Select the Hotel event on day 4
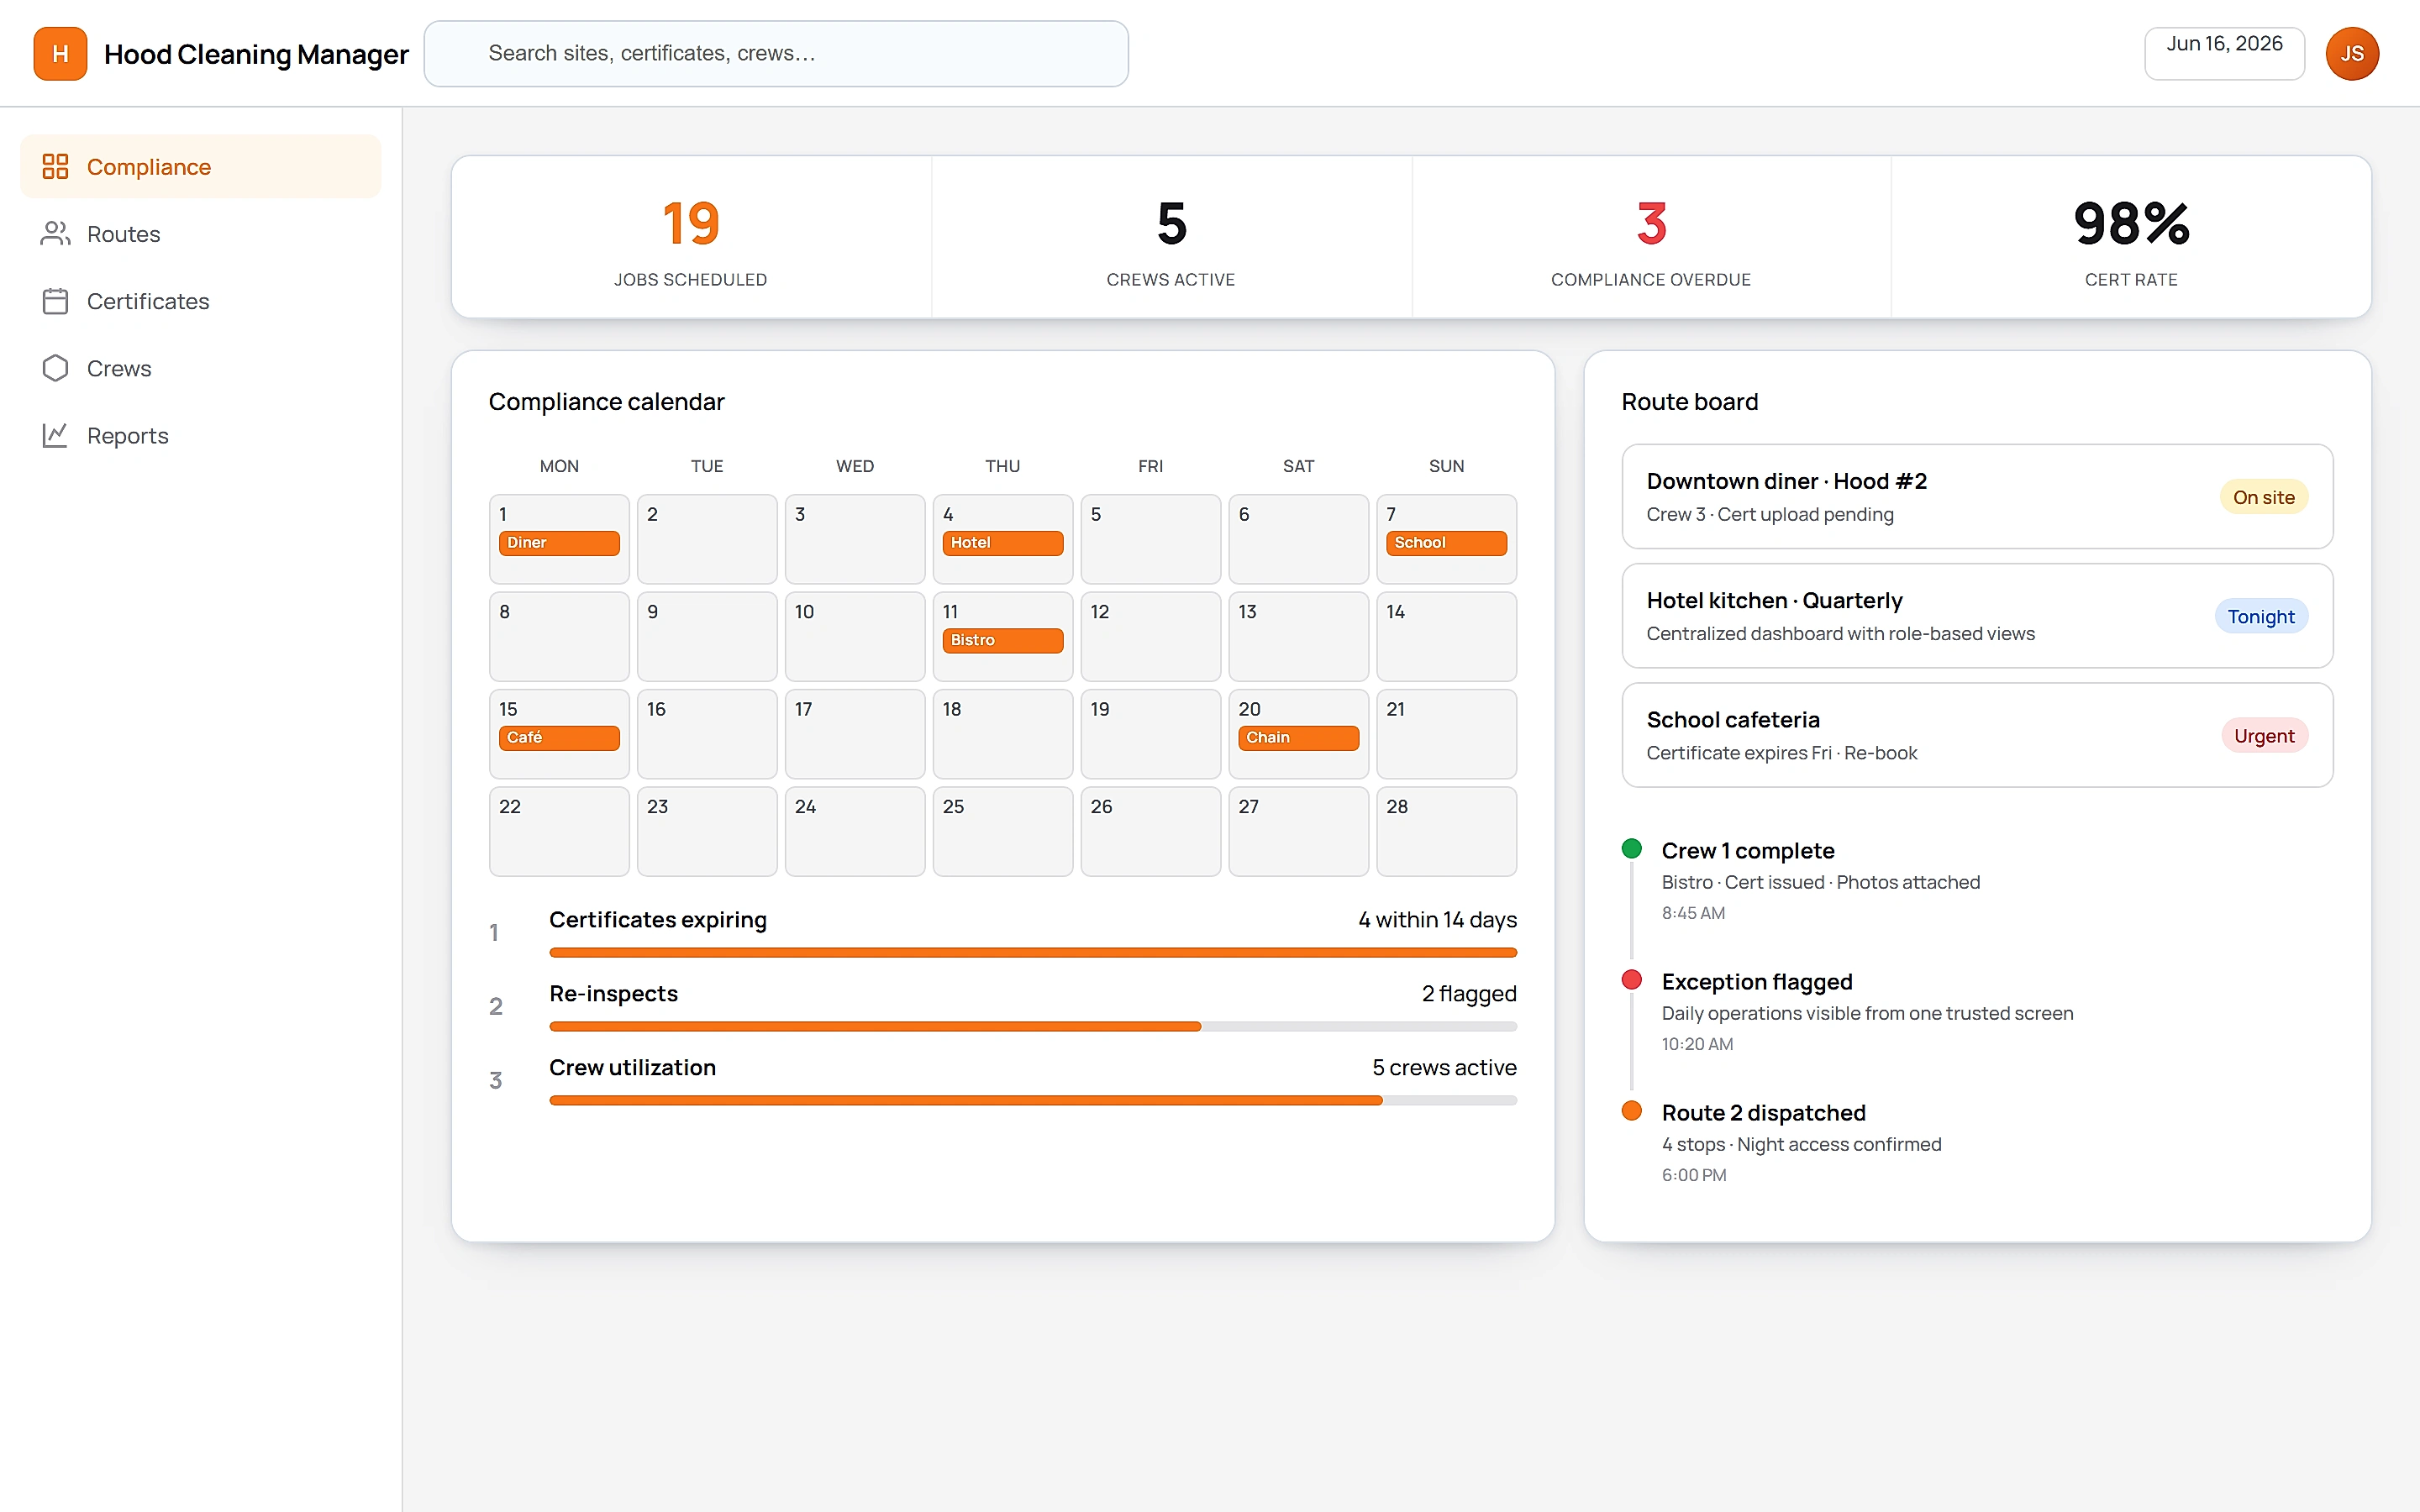Screen dimensions: 2420x1512 tap(1003, 543)
